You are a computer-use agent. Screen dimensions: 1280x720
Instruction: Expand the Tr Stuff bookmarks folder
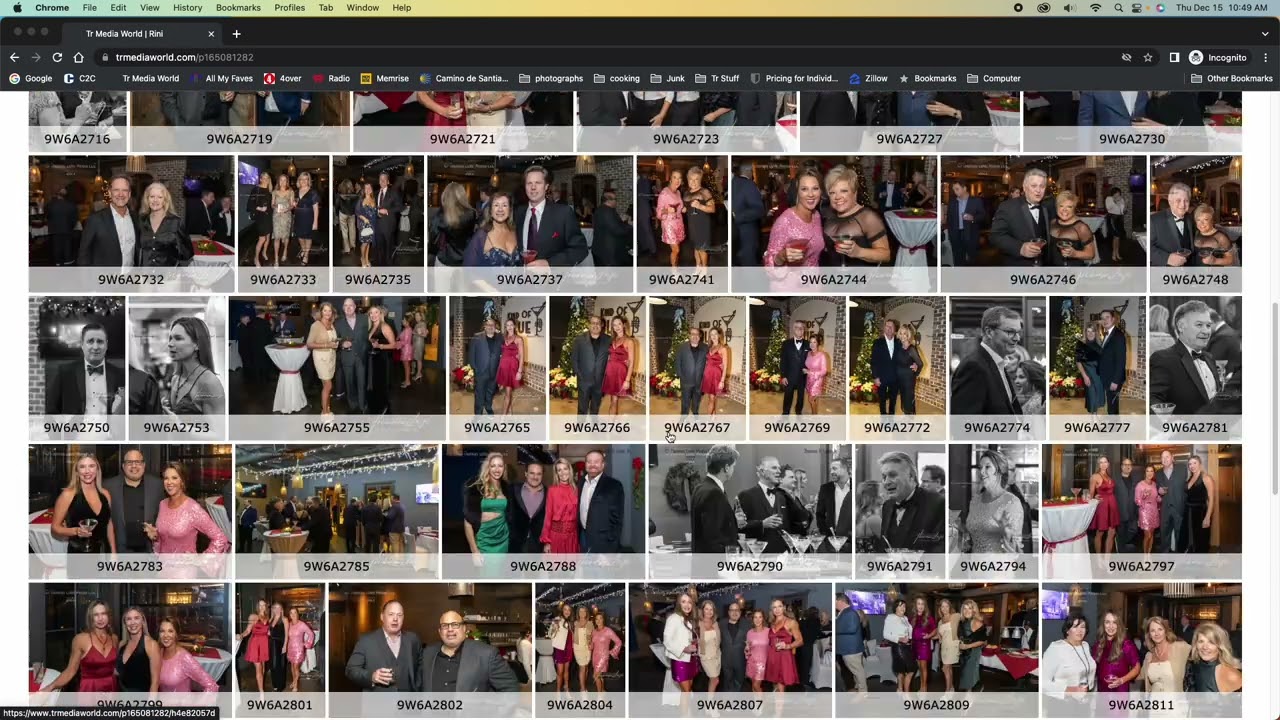coord(717,78)
